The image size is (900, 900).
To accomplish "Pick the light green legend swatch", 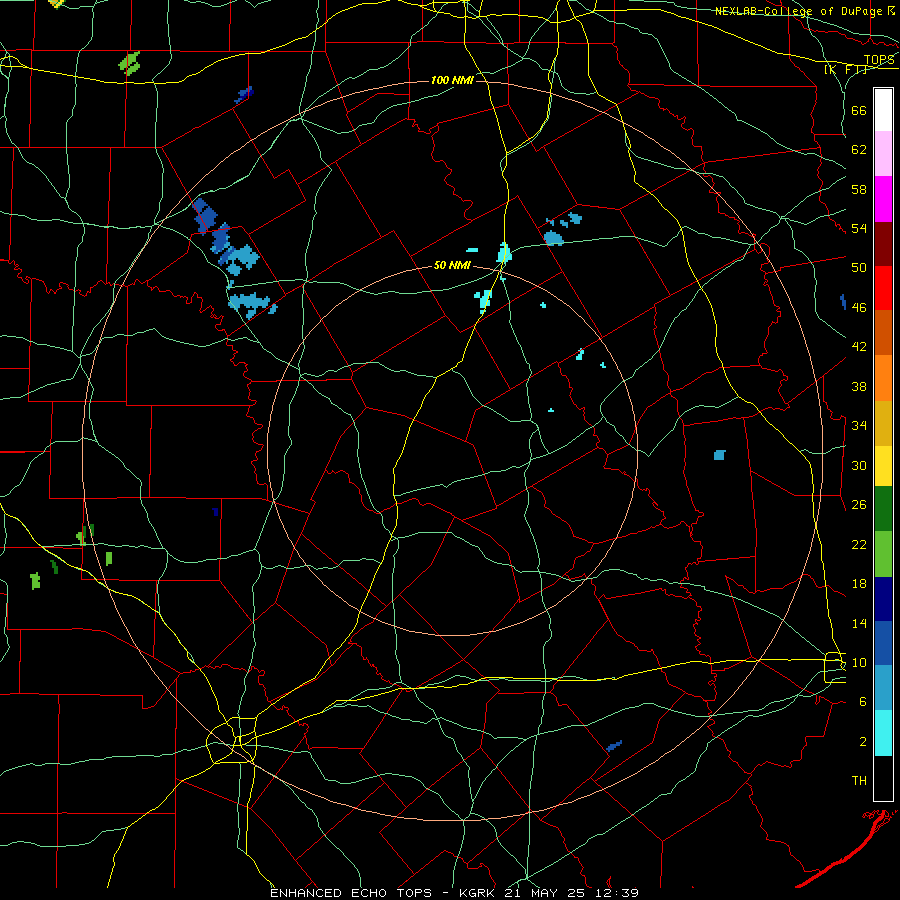I will click(883, 554).
